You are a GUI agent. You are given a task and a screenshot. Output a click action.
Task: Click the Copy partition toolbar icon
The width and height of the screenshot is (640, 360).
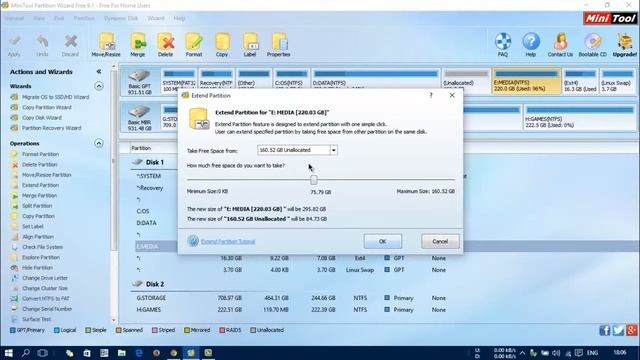[222, 45]
